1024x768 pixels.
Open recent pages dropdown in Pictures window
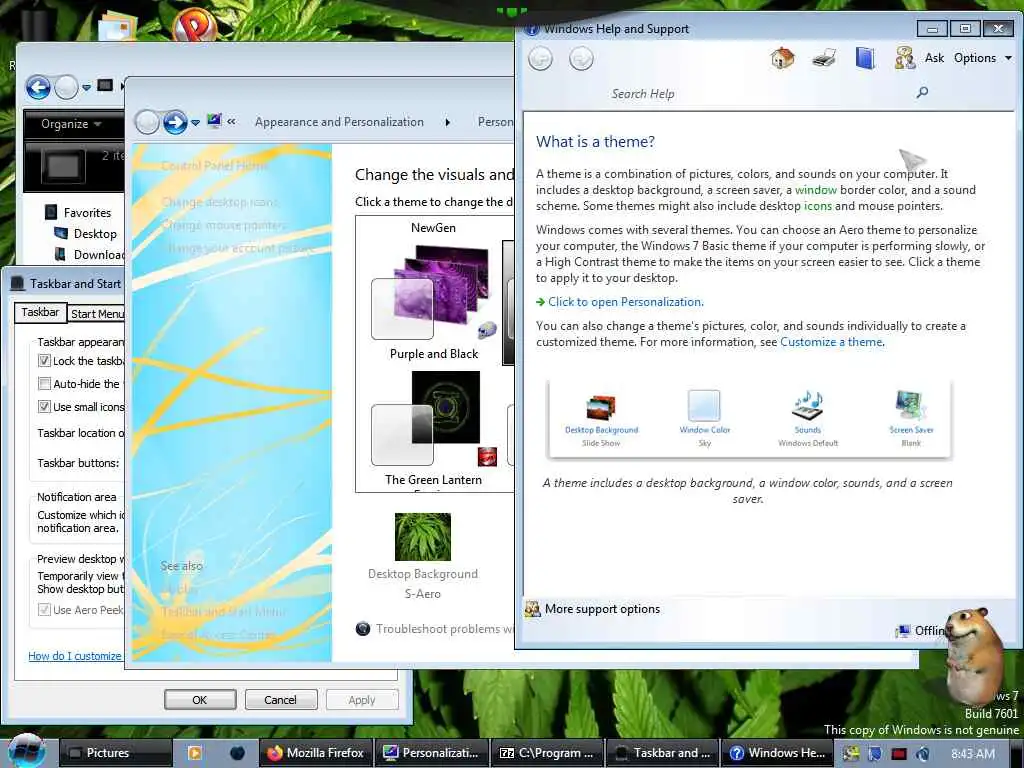(x=86, y=88)
